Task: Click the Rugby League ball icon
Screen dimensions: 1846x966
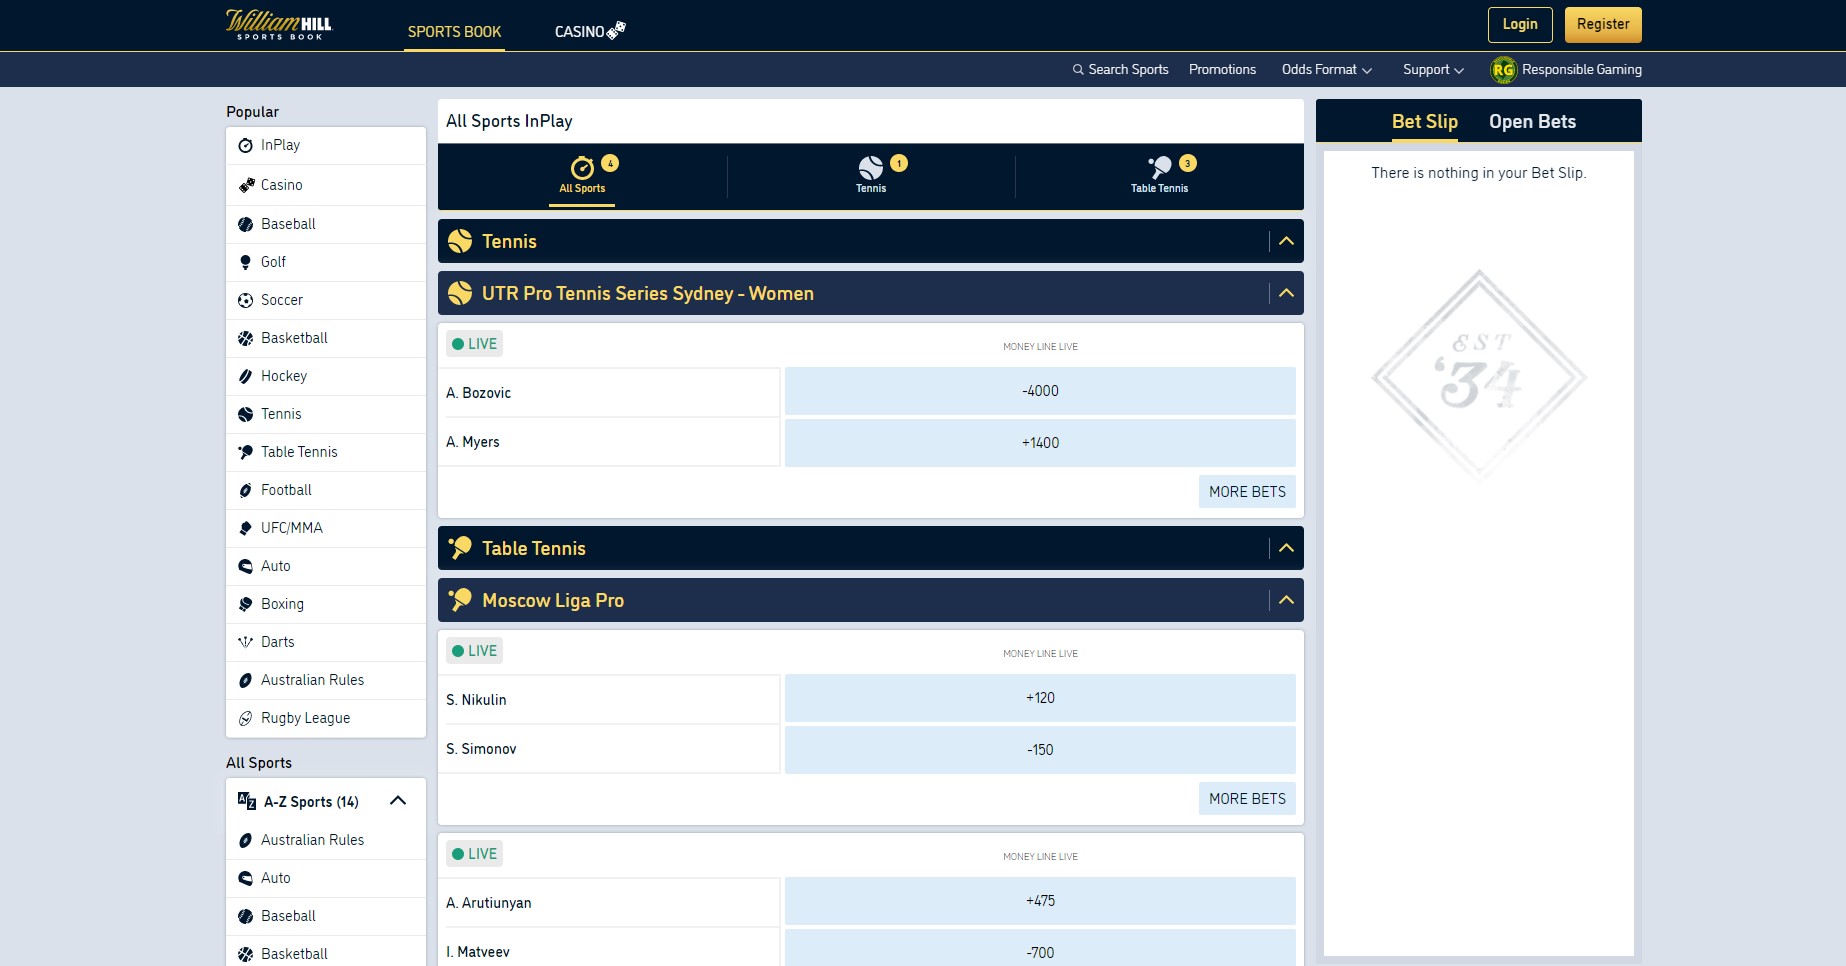Action: [245, 718]
